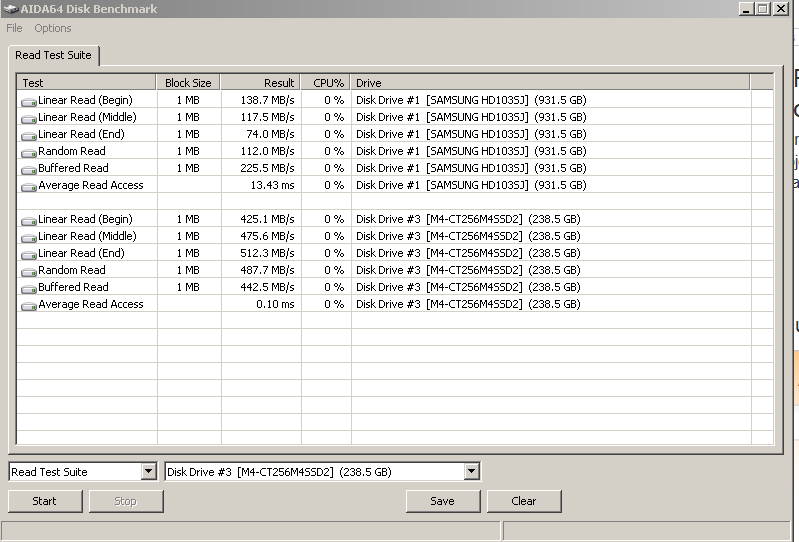Screen dimensions: 799x542
Task: Click the Read Test Suite combo box field
Action: tap(83, 472)
